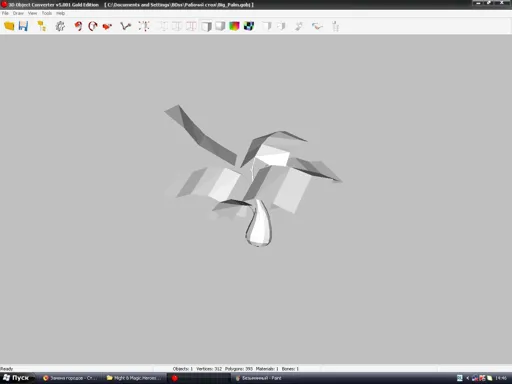Click the first greyed-out box view icon
The width and height of the screenshot is (512, 384).
pyautogui.click(x=163, y=26)
